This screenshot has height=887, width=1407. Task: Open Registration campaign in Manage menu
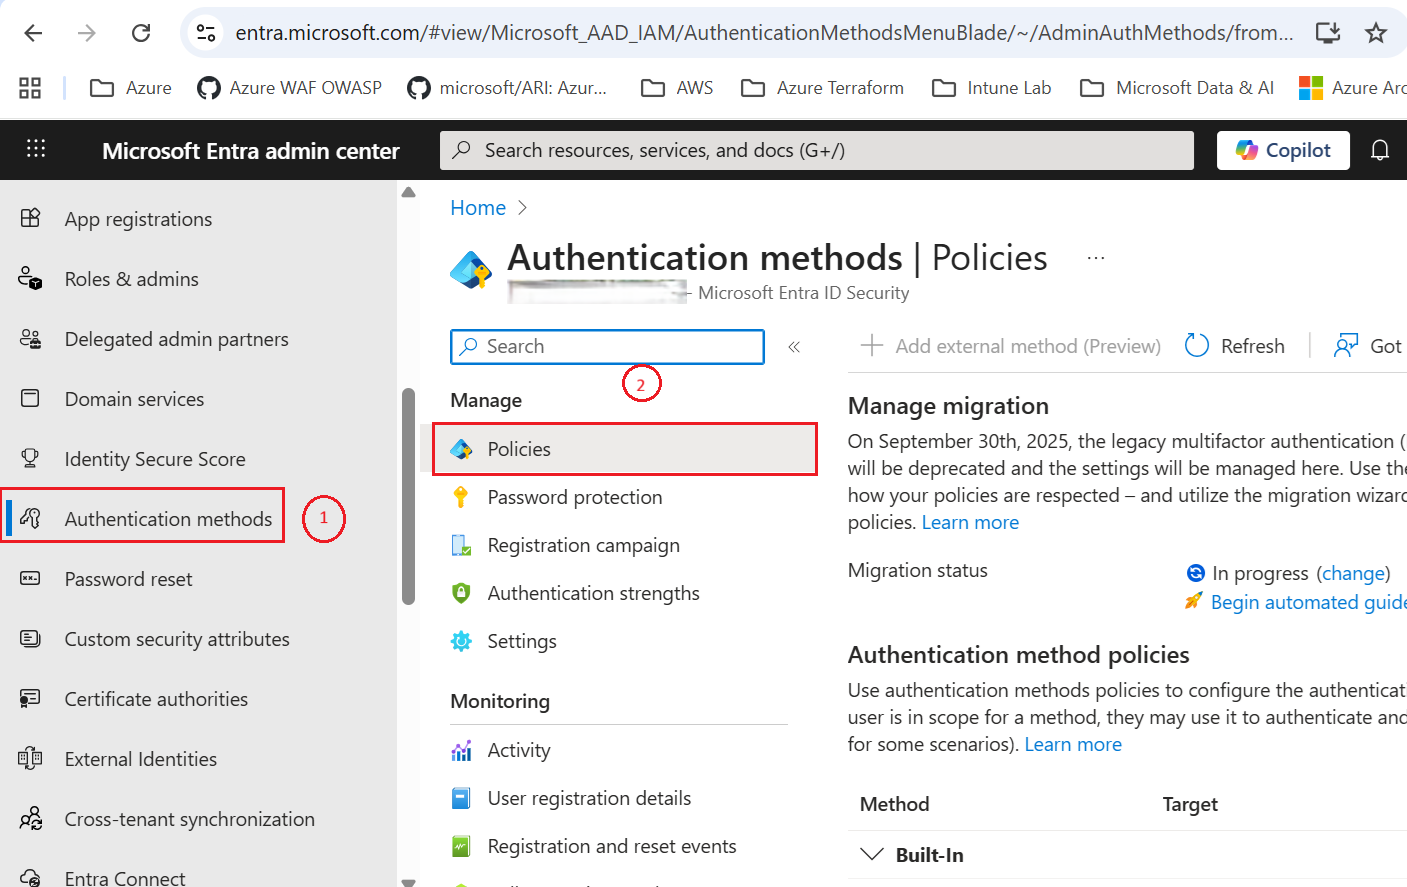tap(583, 545)
